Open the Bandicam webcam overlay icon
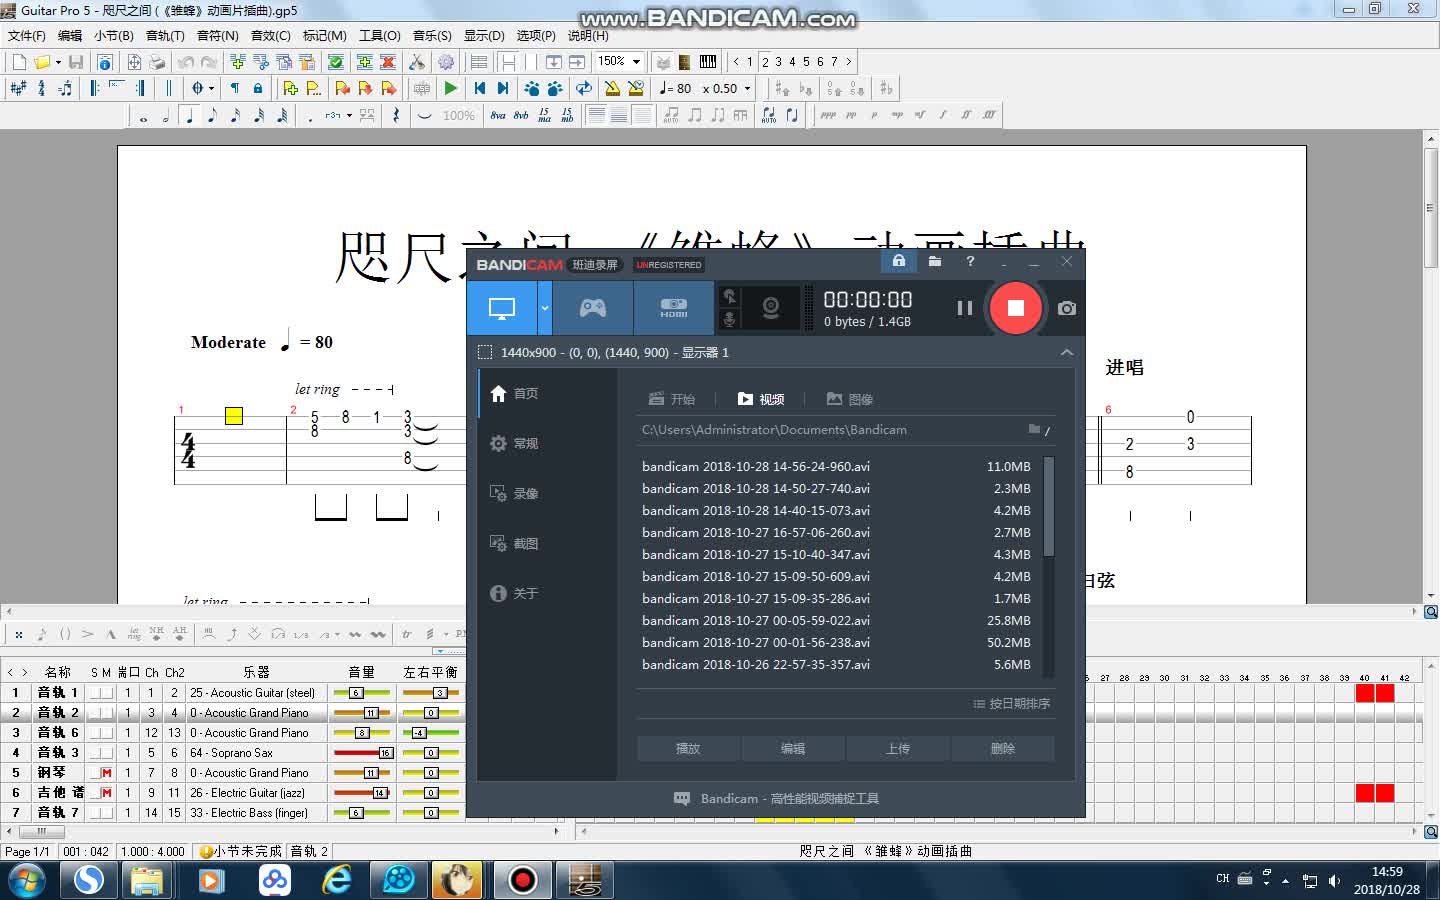 point(771,308)
